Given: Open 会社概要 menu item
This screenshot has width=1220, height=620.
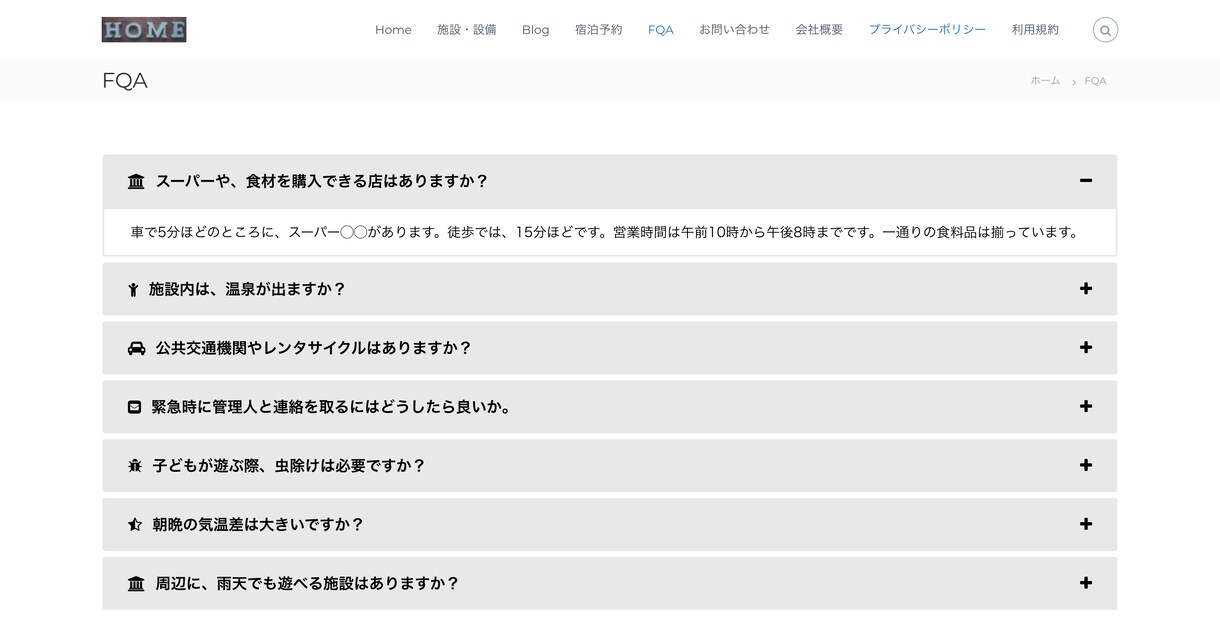Looking at the screenshot, I should 819,30.
